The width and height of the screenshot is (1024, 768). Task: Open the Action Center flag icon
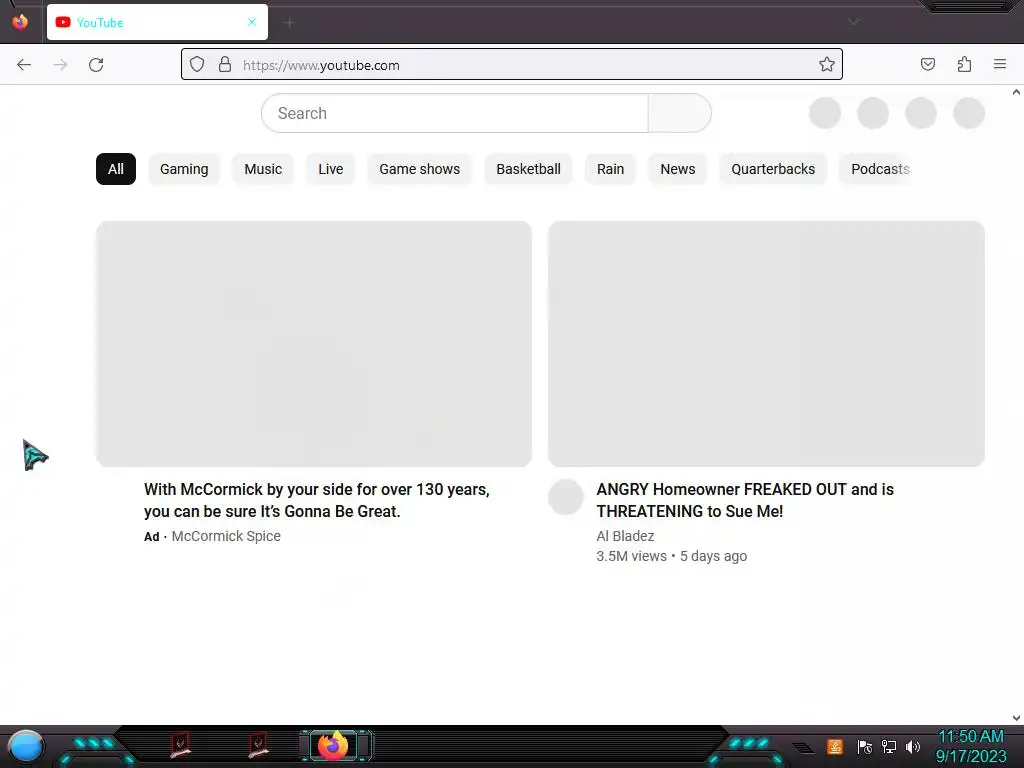(865, 746)
